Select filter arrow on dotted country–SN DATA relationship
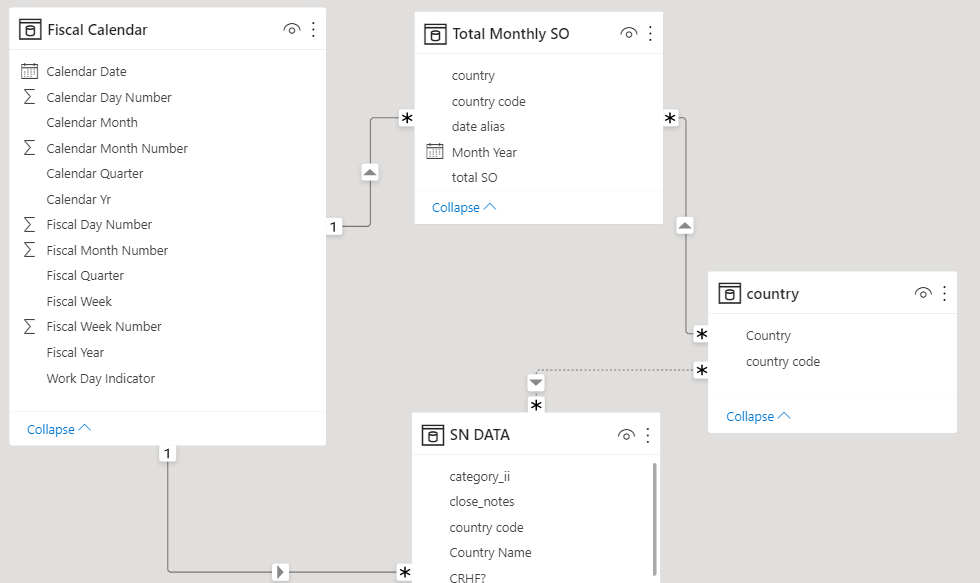Viewport: 980px width, 583px height. click(x=536, y=382)
